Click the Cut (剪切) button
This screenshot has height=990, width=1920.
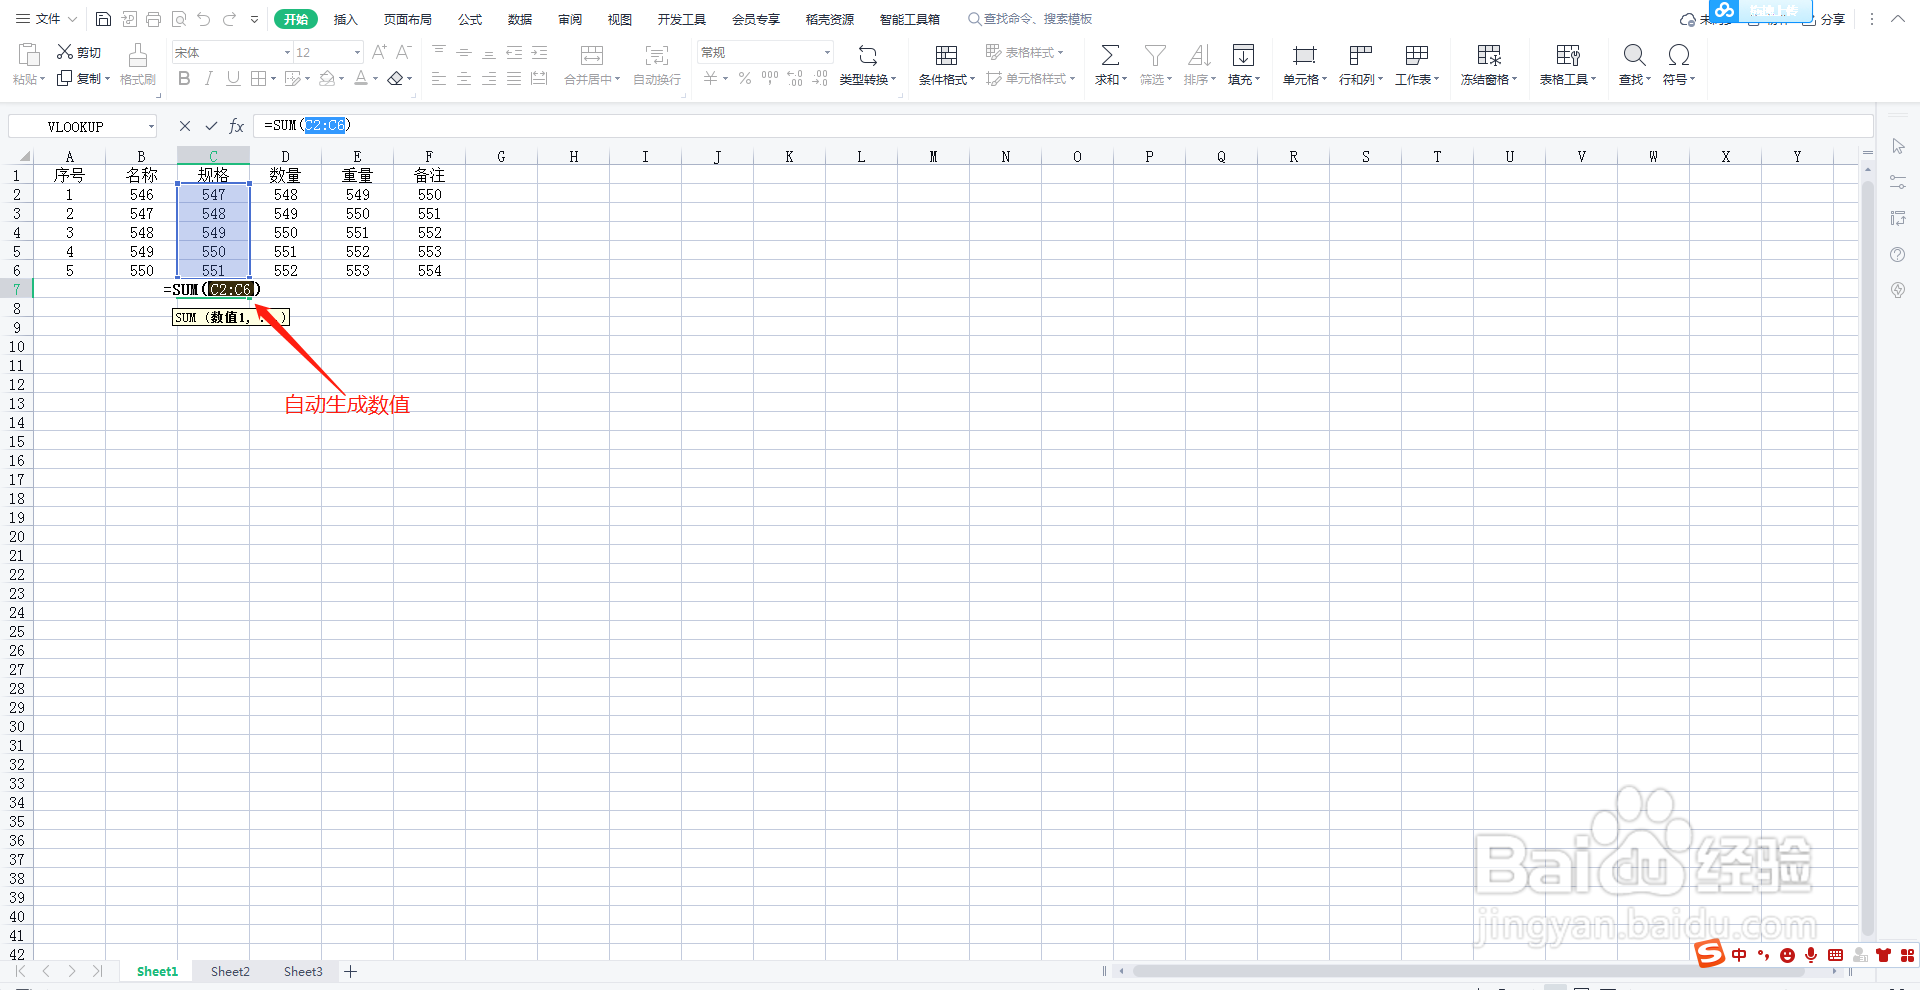coord(79,52)
